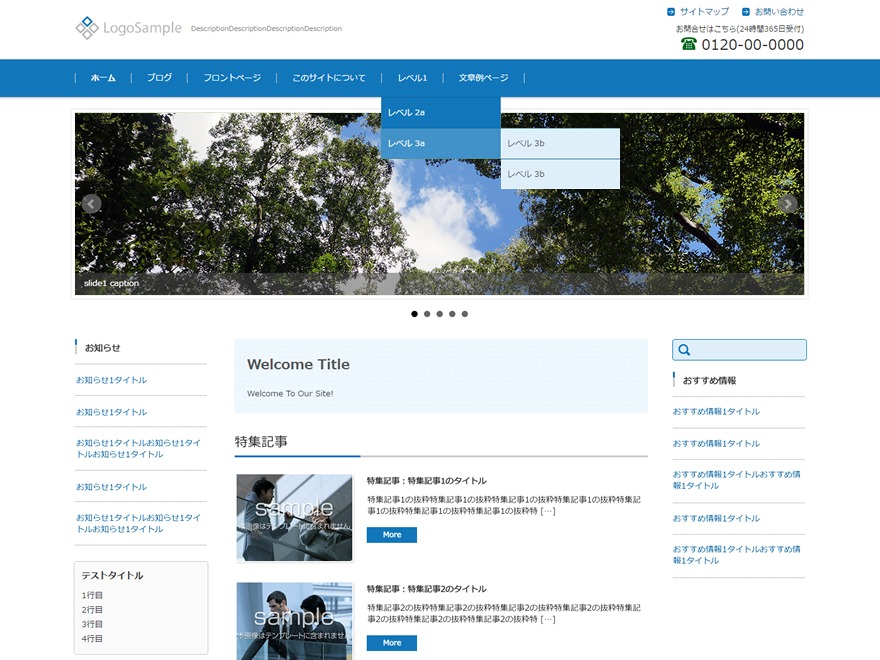The height and width of the screenshot is (660, 880).
Task: Open the fourth おすすめ情報 link in the sidebar
Action: coord(716,518)
